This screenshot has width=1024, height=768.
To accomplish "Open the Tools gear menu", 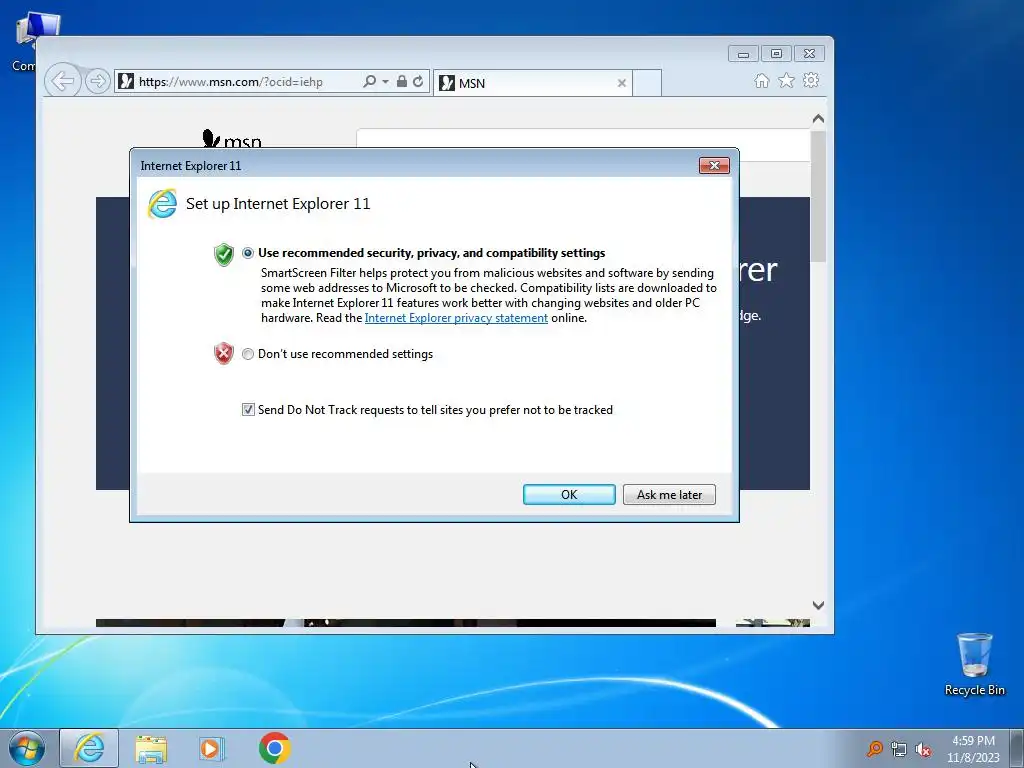I will pos(811,80).
